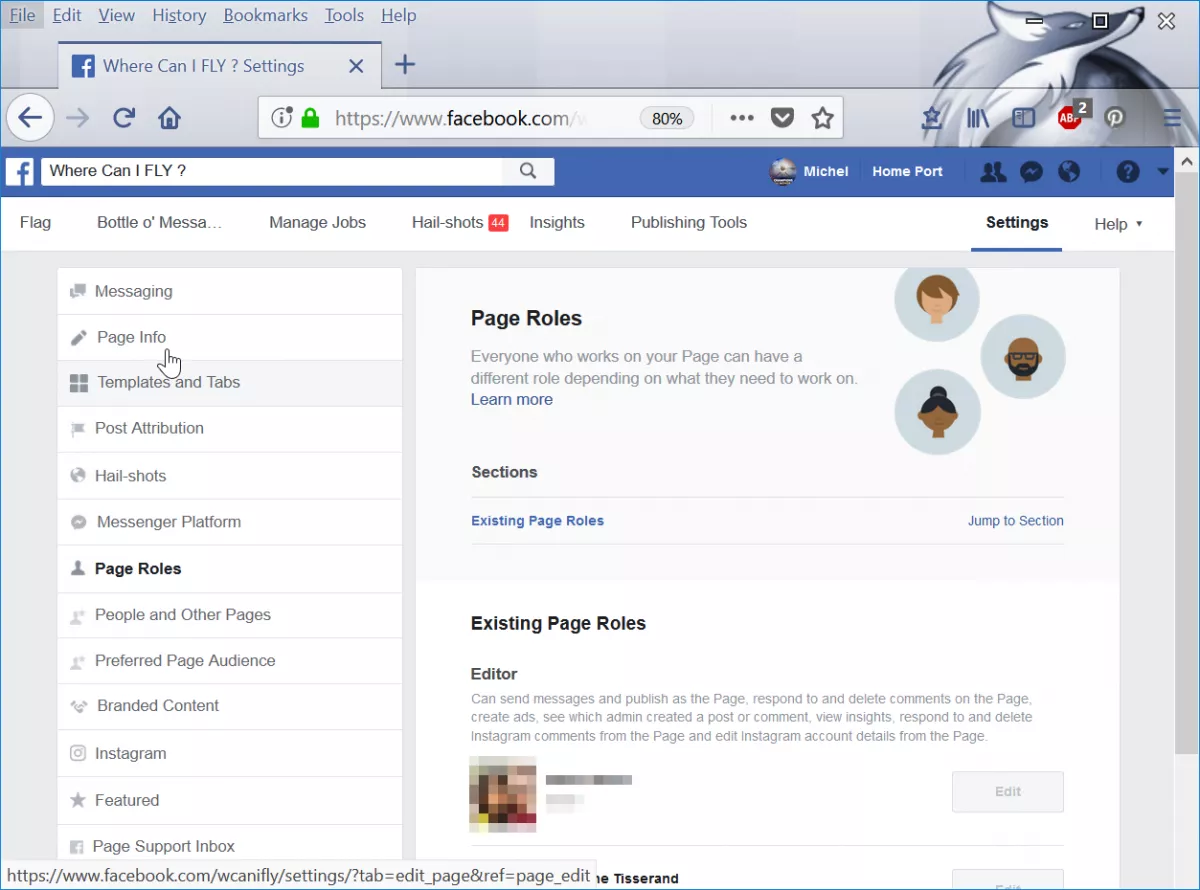This screenshot has width=1200, height=890.
Task: Click Michel profile link in blue bar
Action: pos(826,171)
